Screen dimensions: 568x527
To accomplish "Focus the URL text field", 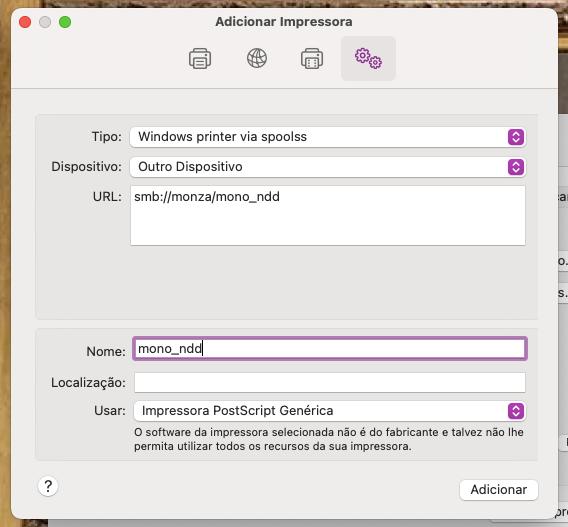I will tap(328, 216).
